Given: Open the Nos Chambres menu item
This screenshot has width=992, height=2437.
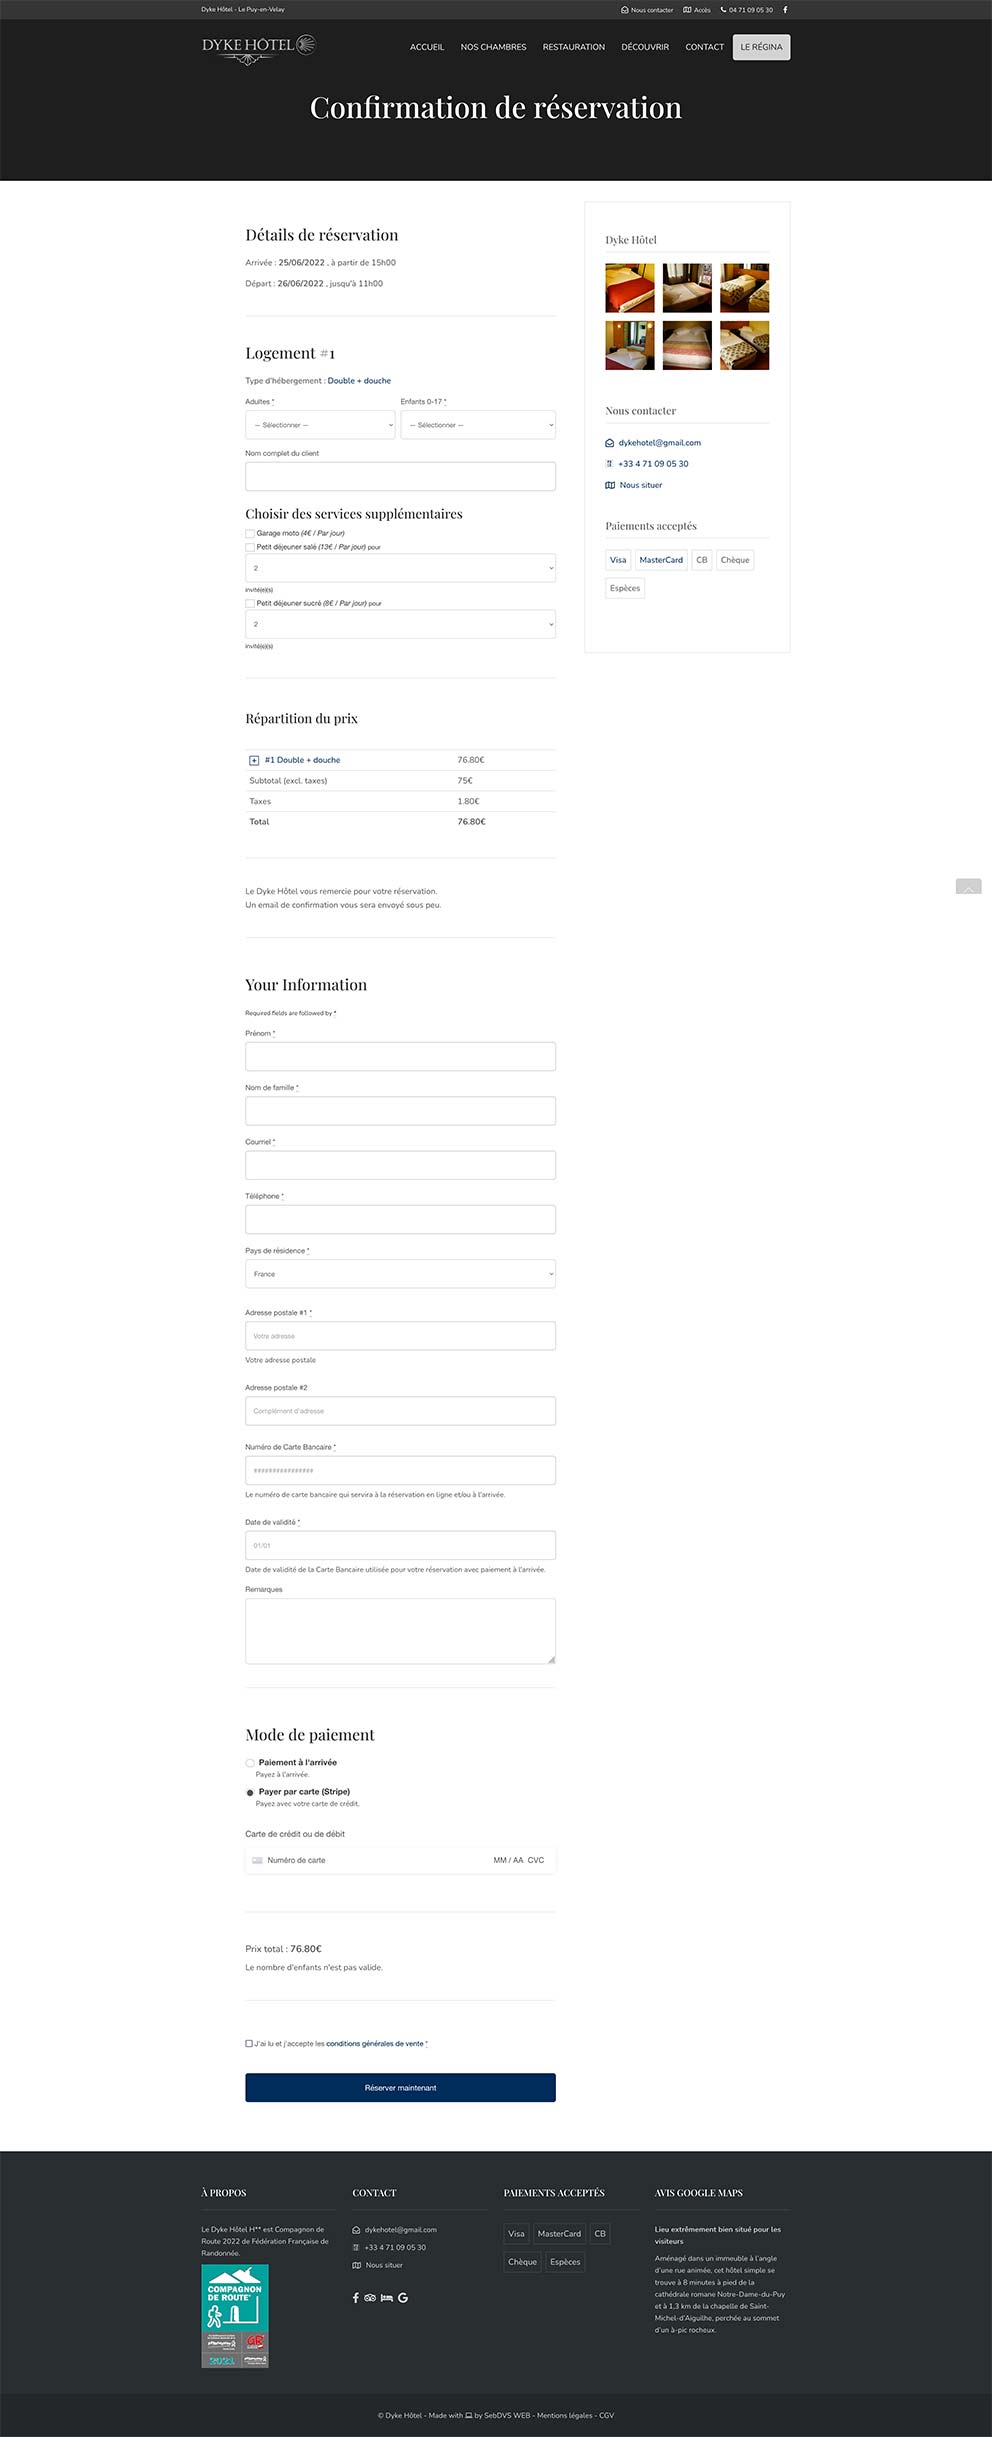Looking at the screenshot, I should pos(493,47).
